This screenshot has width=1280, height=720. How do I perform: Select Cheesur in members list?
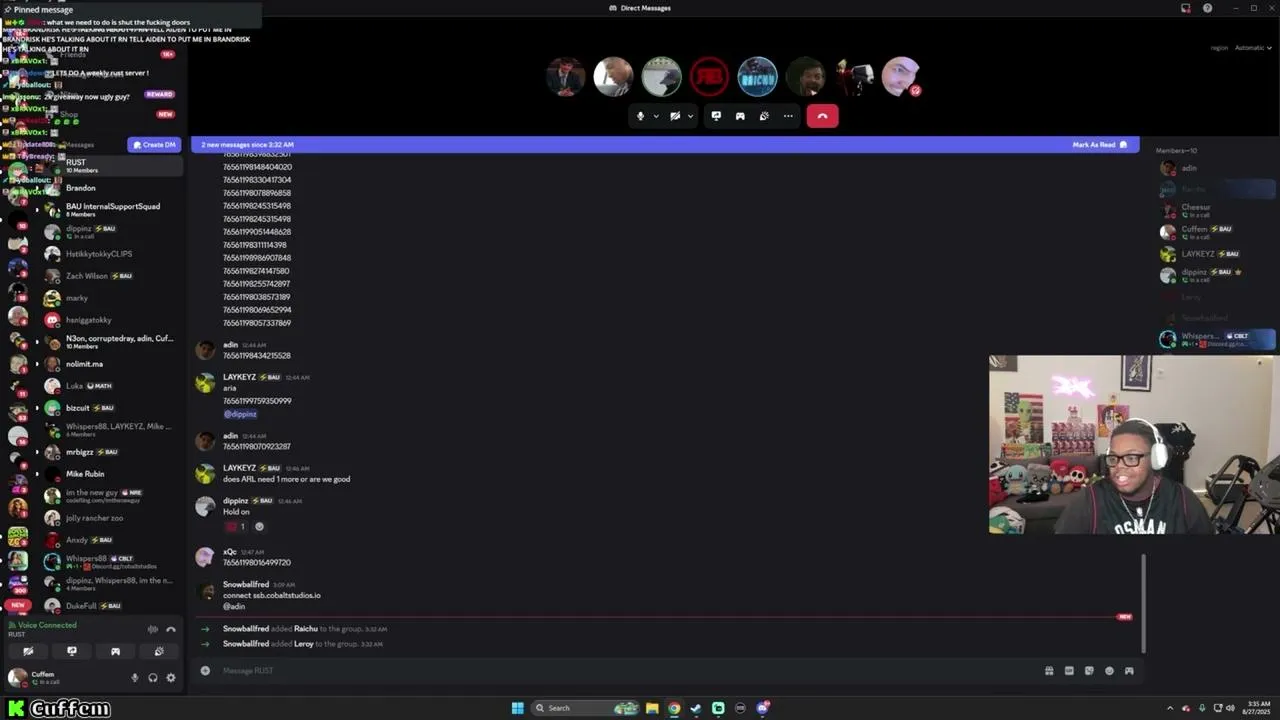point(1216,210)
